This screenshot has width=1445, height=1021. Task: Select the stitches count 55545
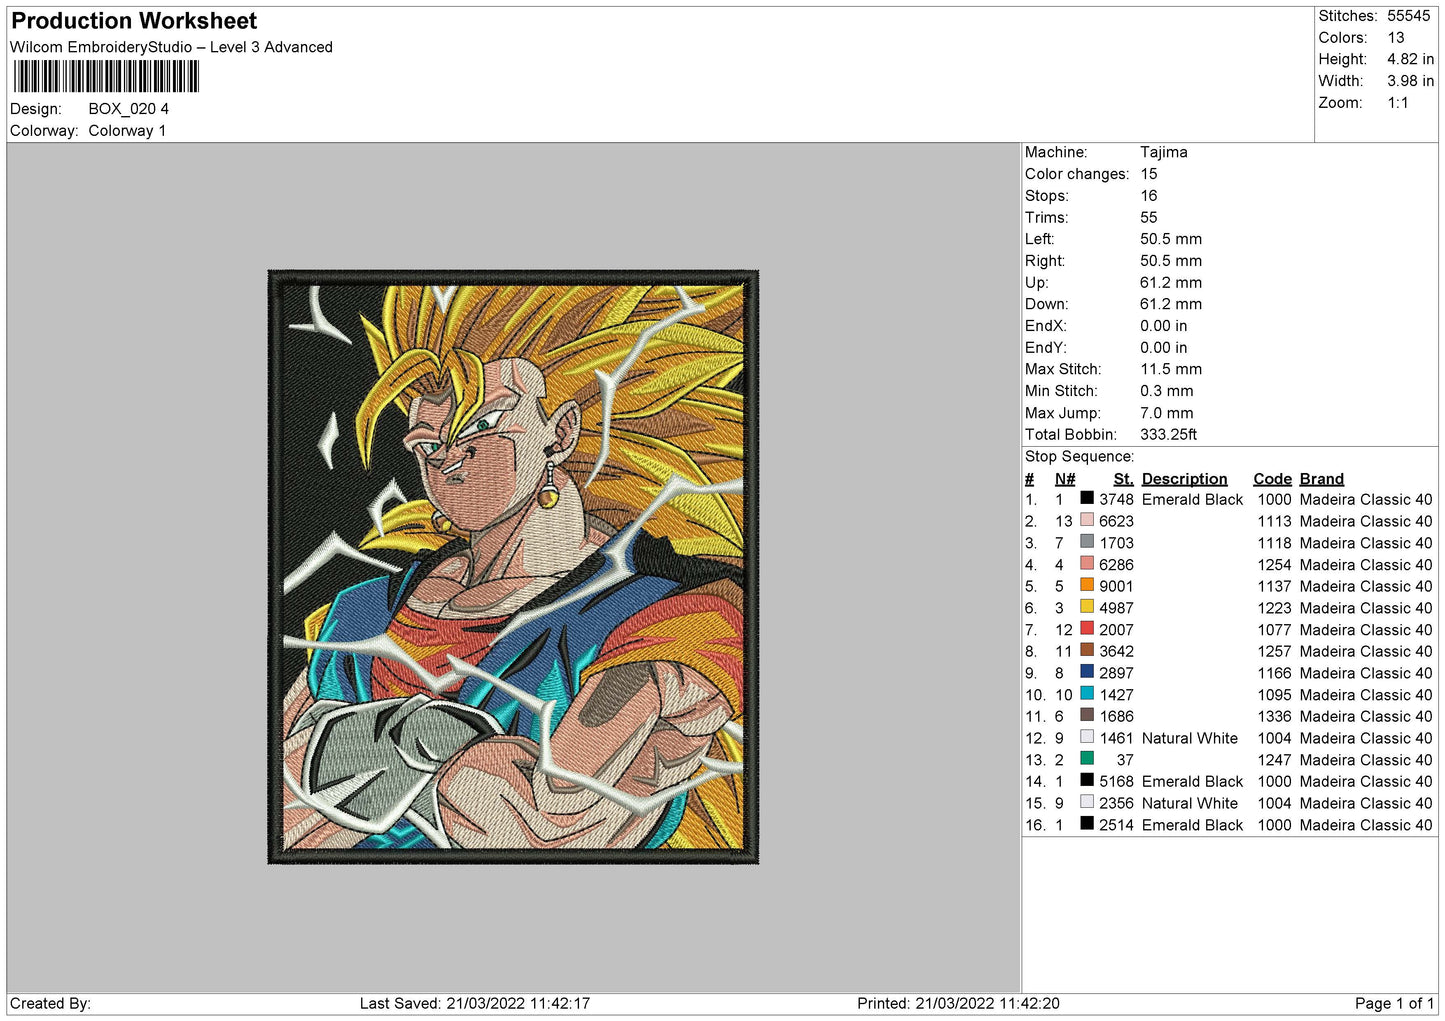[x=1408, y=16]
